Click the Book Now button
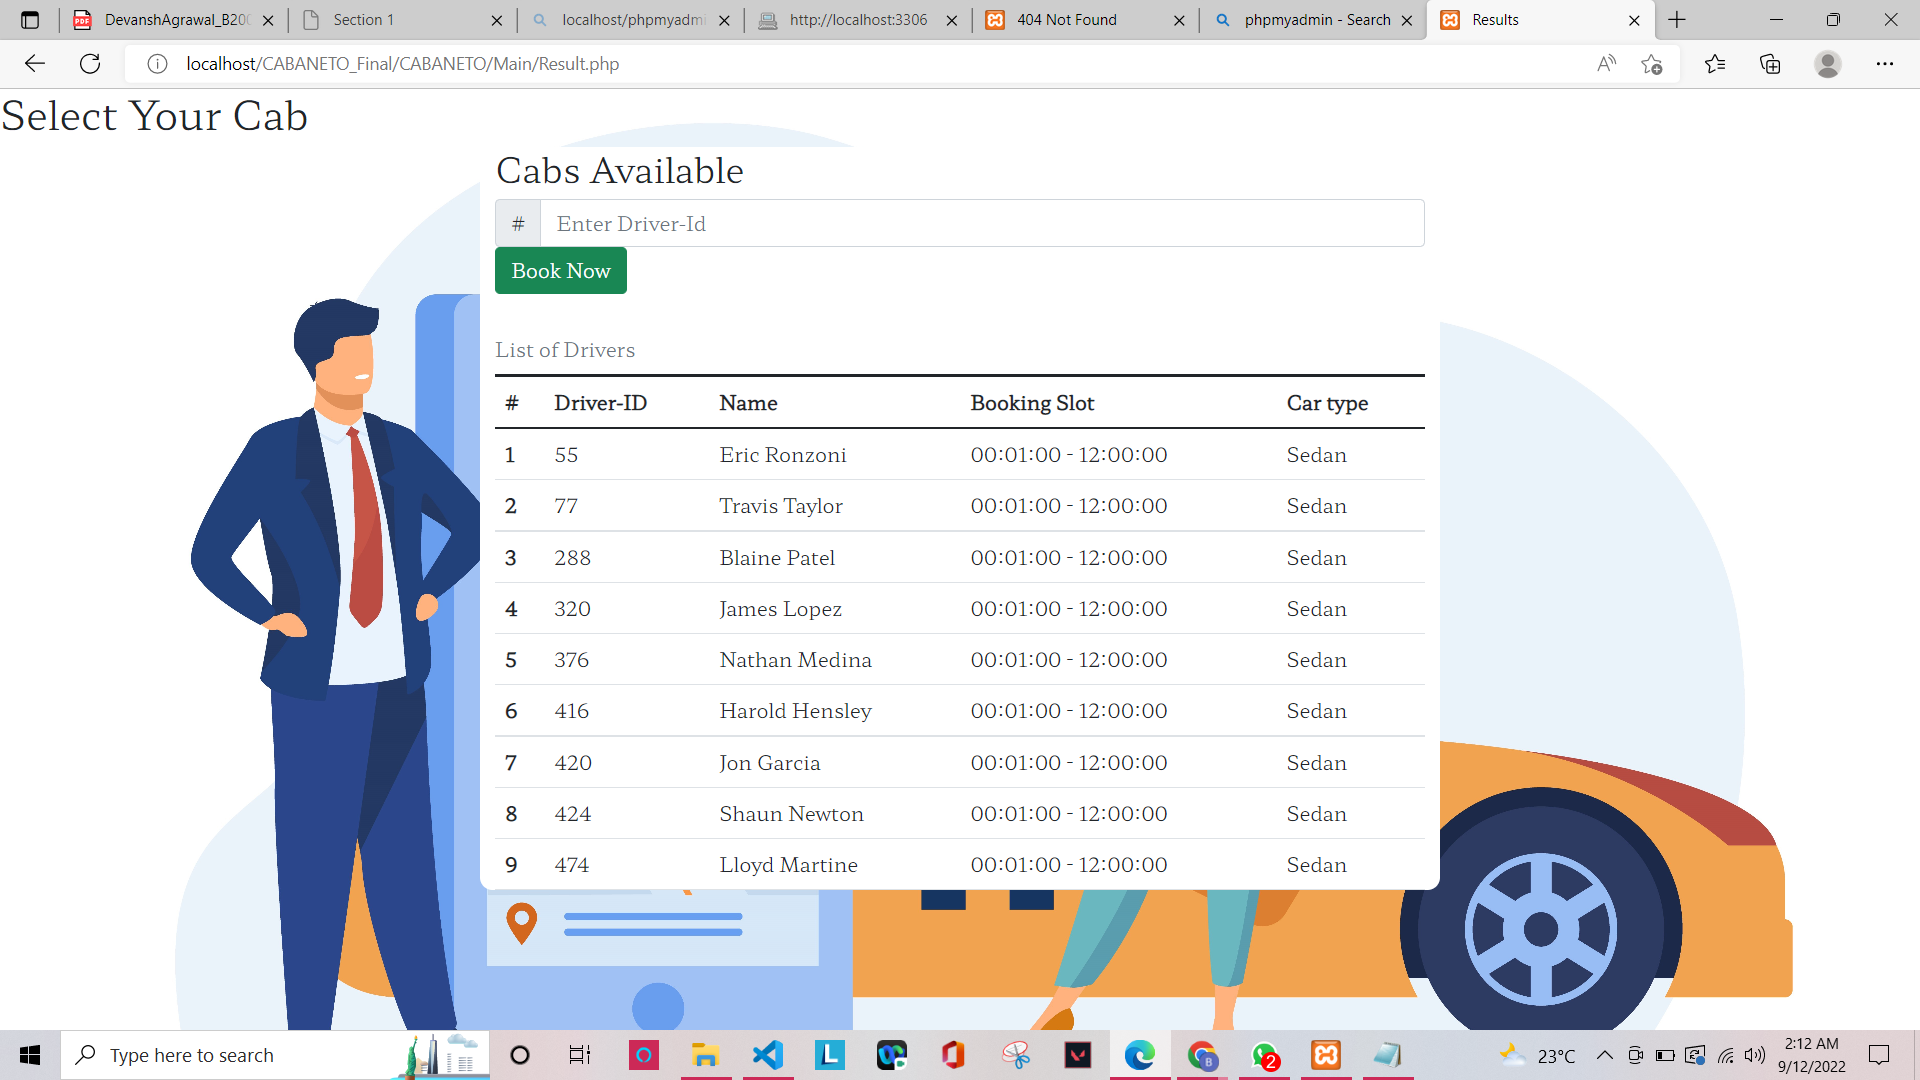The width and height of the screenshot is (1920, 1080). [x=560, y=270]
